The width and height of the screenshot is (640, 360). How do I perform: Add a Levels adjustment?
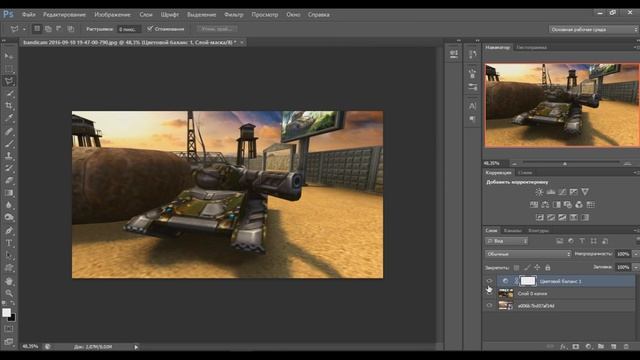[x=551, y=192]
